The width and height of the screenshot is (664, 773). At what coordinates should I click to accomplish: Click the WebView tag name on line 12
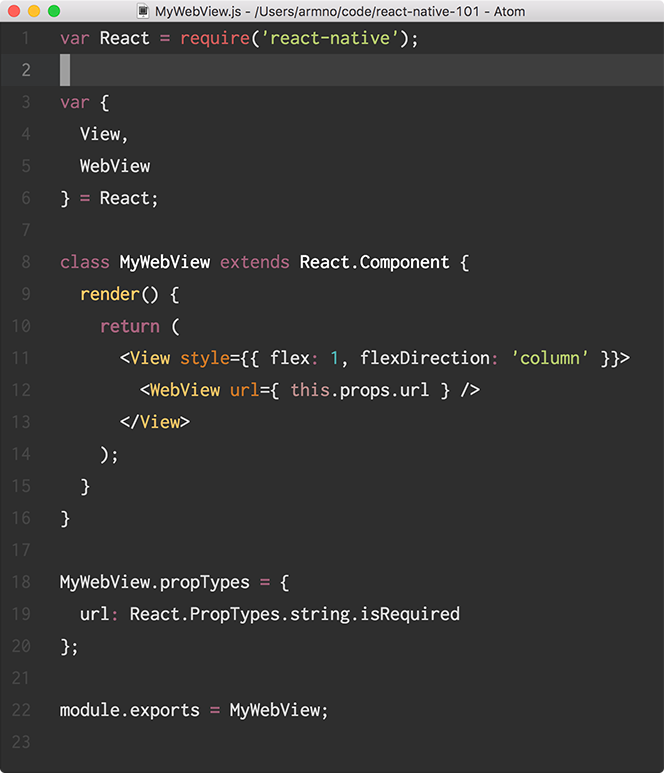coord(185,390)
